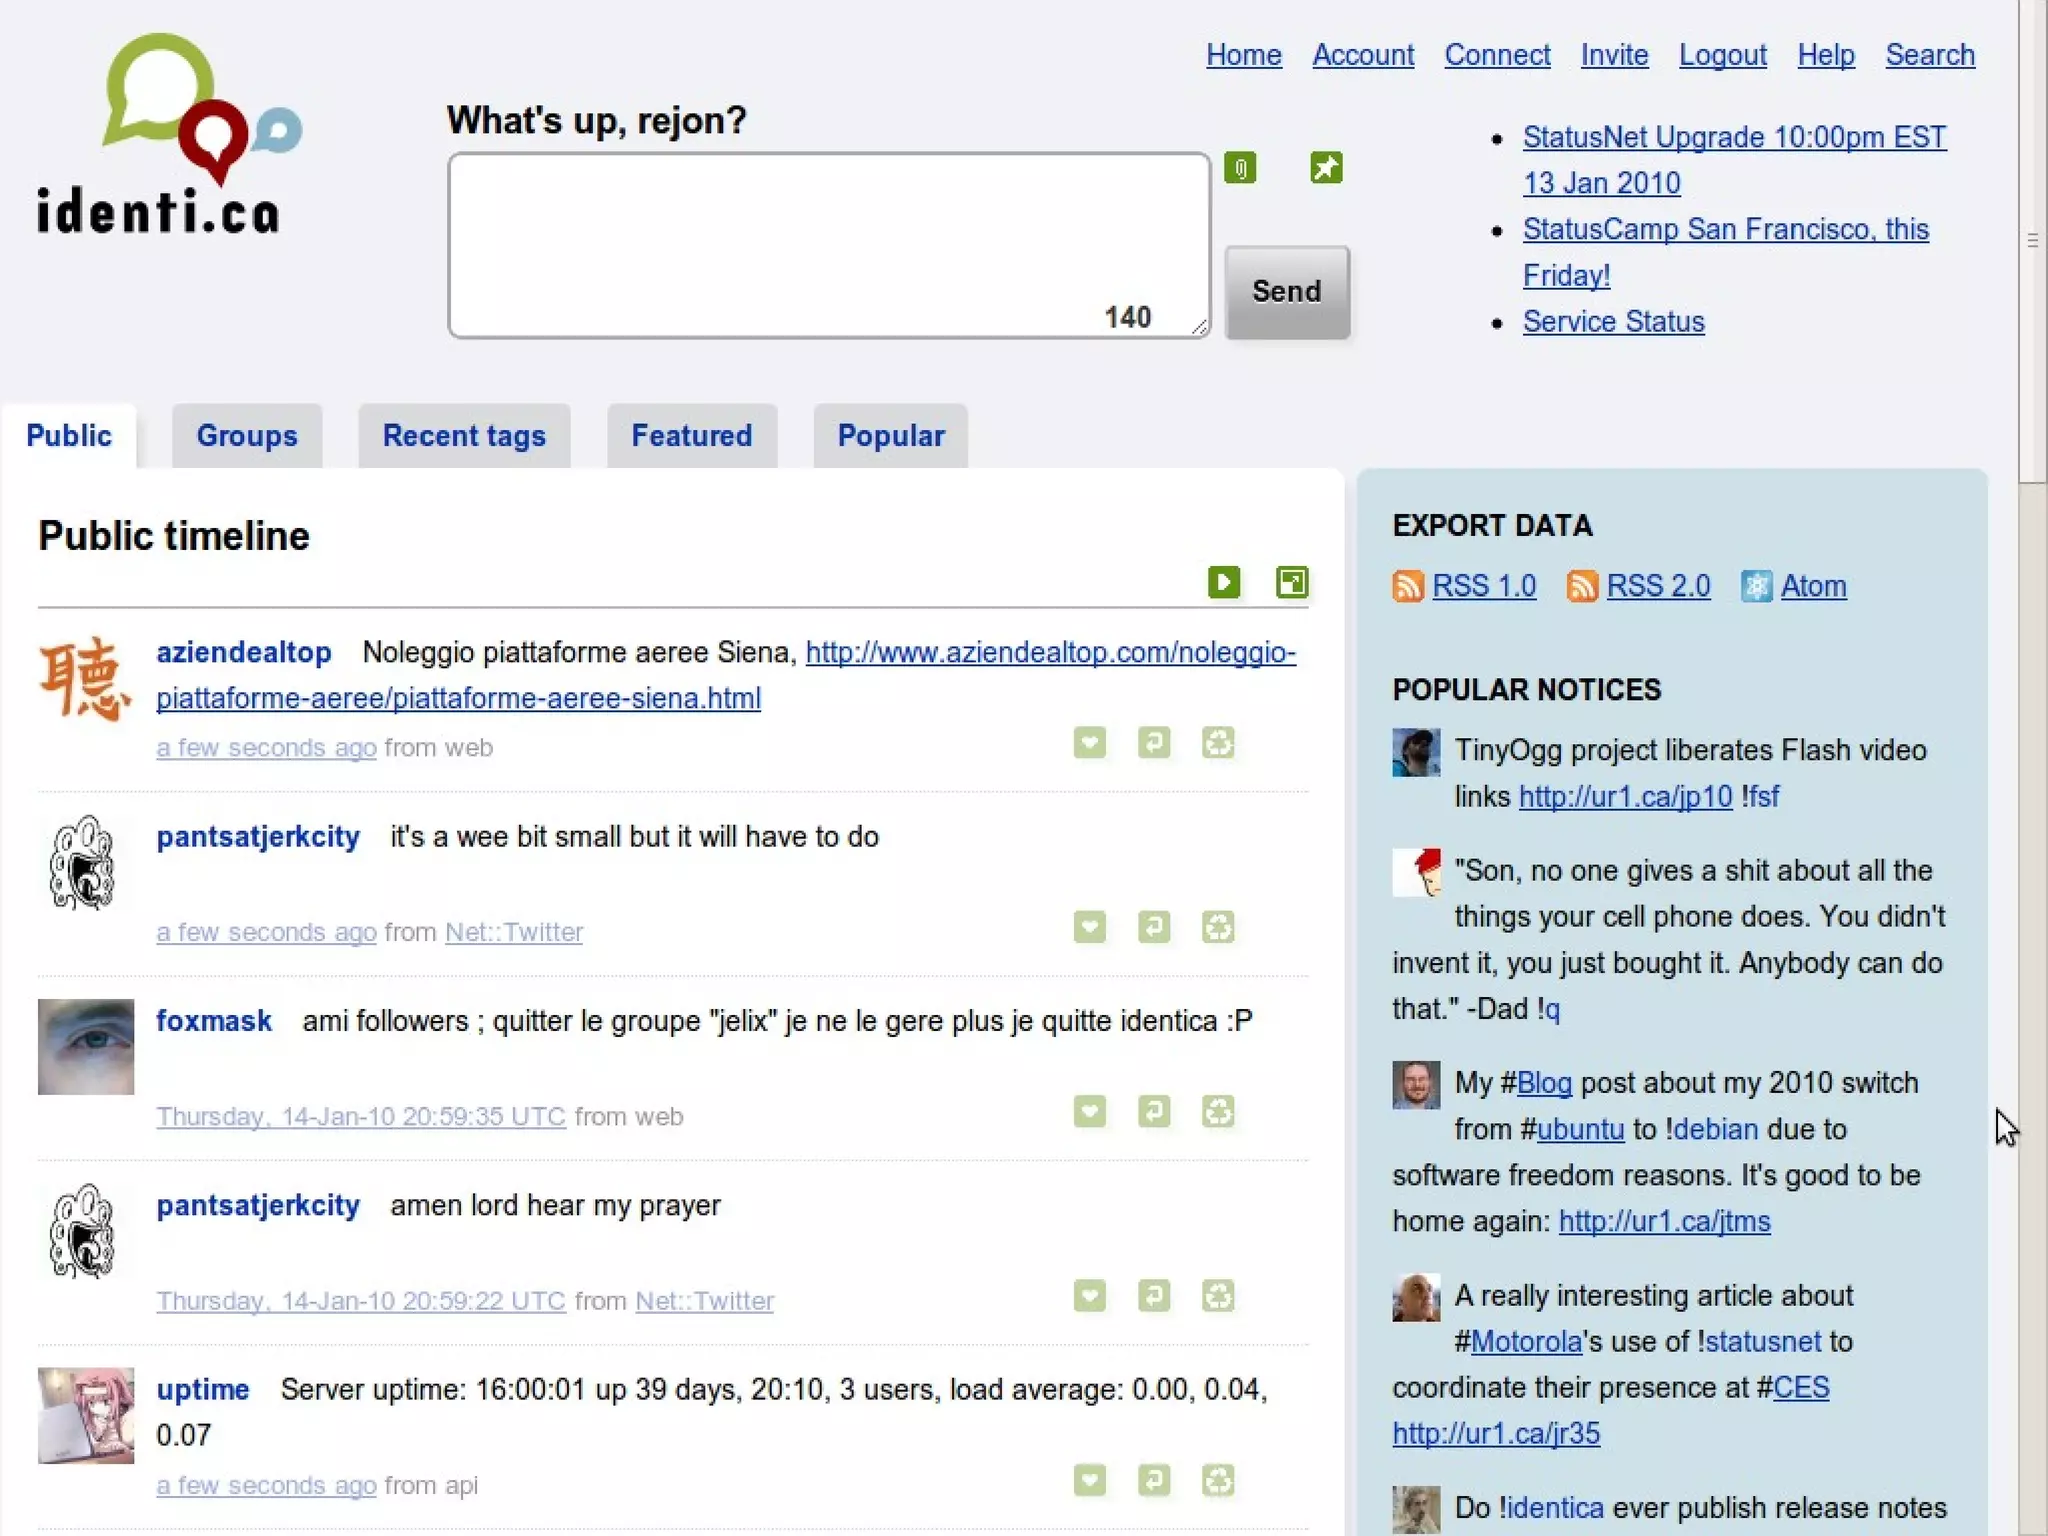The width and height of the screenshot is (2048, 1536).
Task: Click the RSS 1.0 feed icon
Action: [x=1408, y=586]
